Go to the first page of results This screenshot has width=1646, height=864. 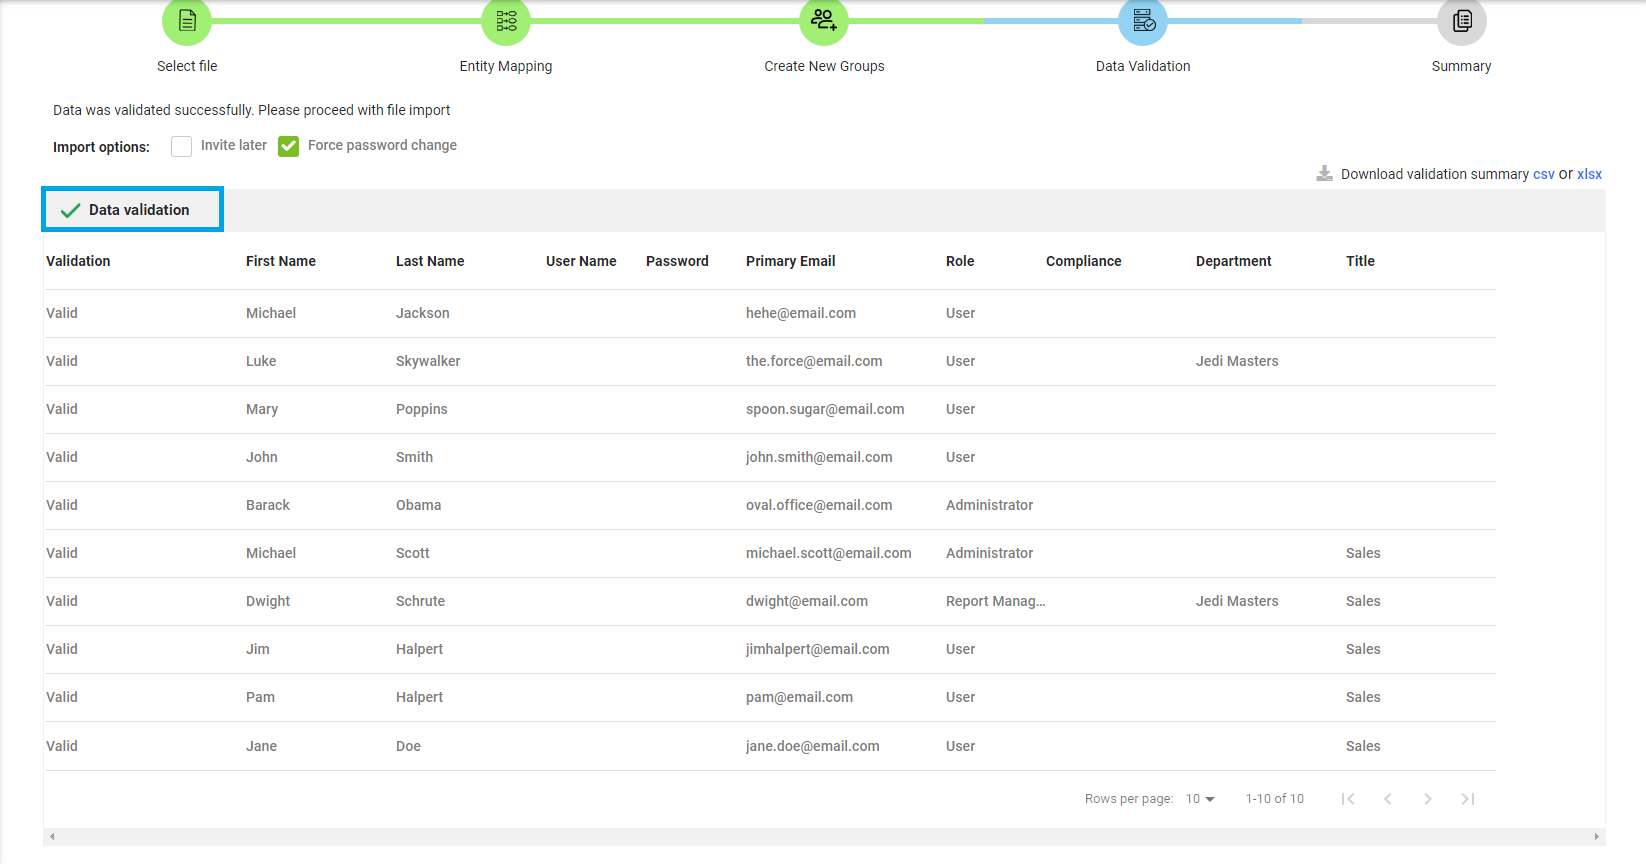1348,799
